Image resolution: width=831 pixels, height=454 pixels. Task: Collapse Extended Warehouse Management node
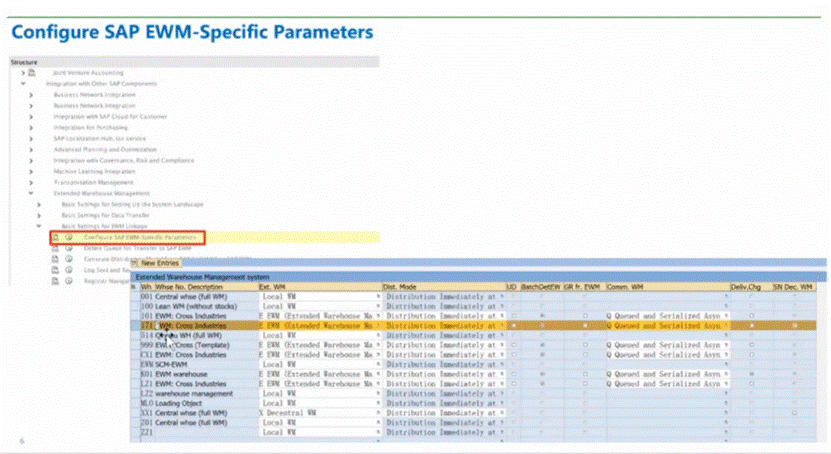pos(31,193)
